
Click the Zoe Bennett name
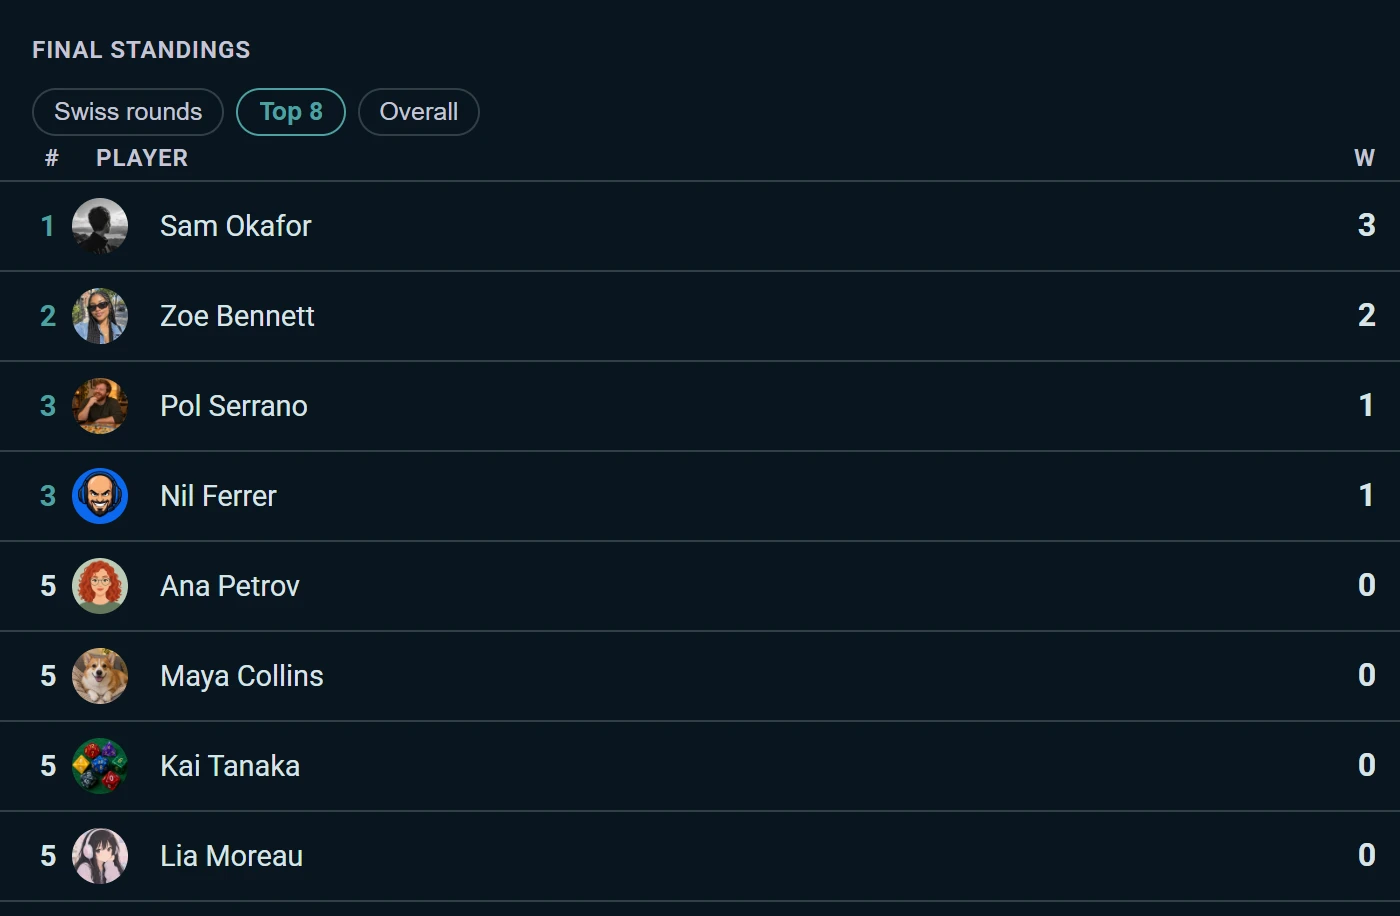click(237, 316)
